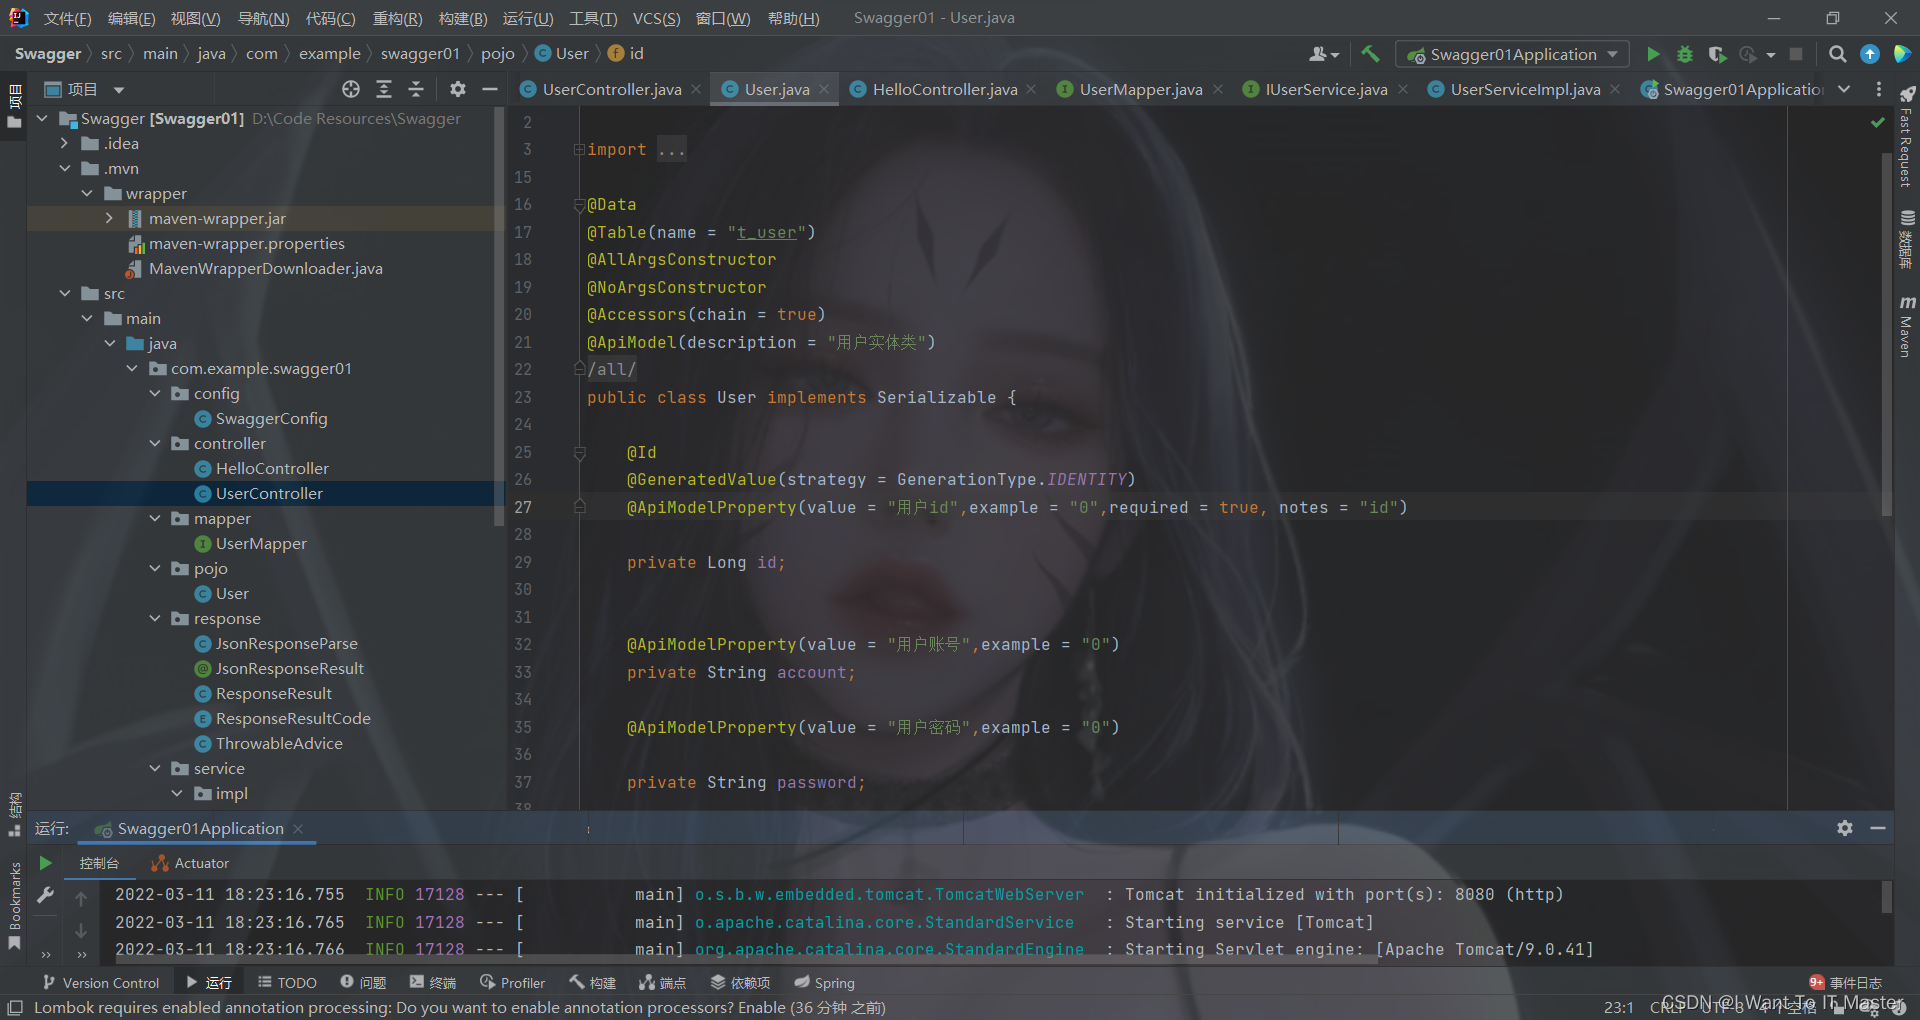Collapse the controller package
This screenshot has height=1020, width=1920.
coord(155,443)
